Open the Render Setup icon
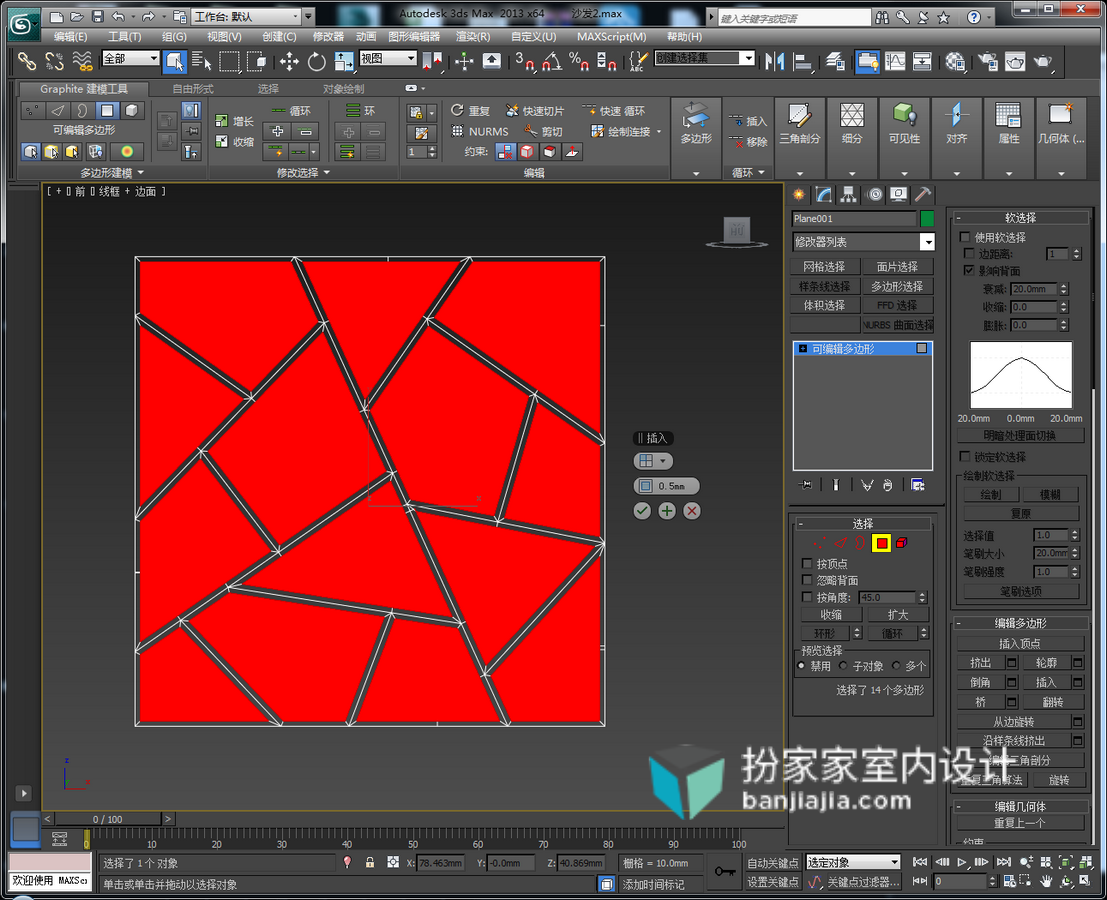This screenshot has height=900, width=1107. coord(987,61)
